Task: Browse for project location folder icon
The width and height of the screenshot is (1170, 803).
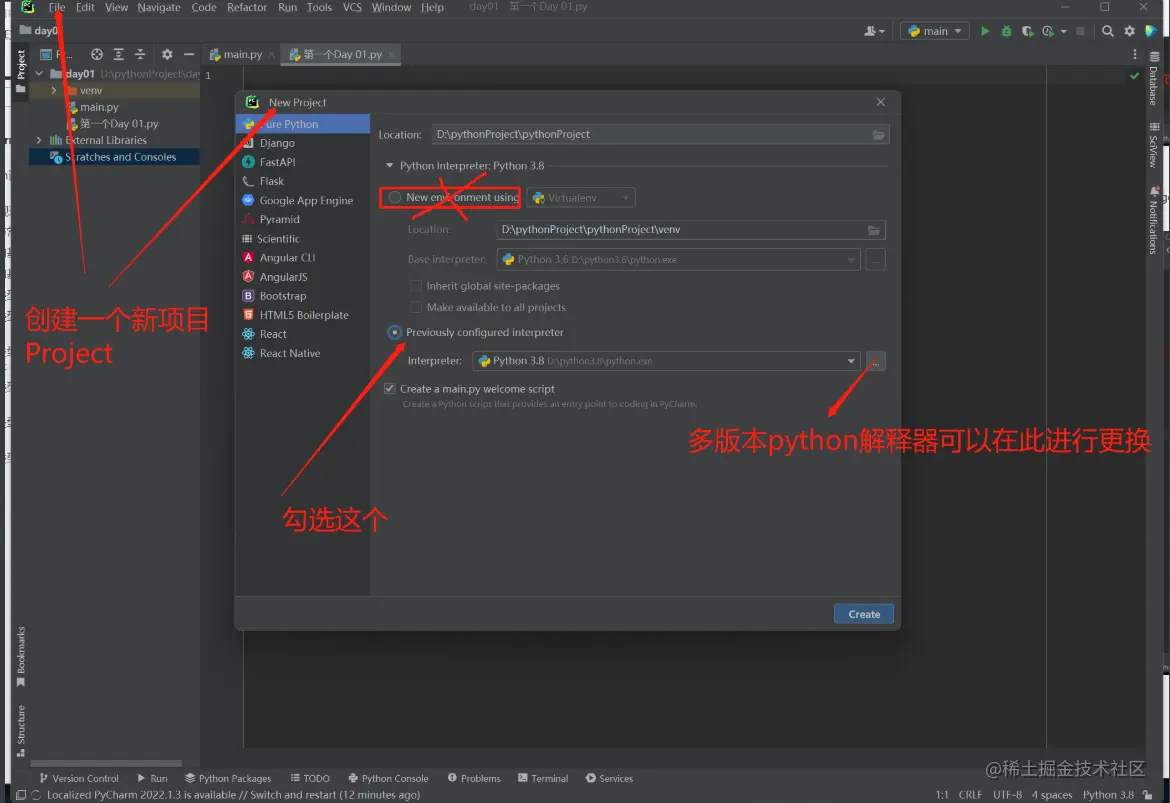Action: pos(878,135)
